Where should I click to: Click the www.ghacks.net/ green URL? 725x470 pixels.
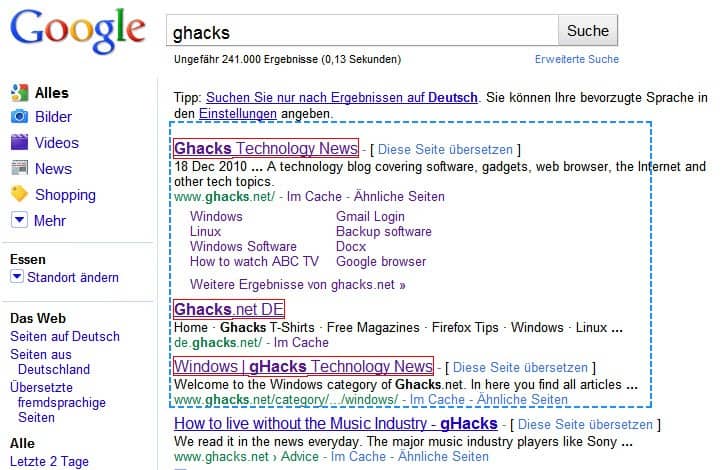point(224,197)
